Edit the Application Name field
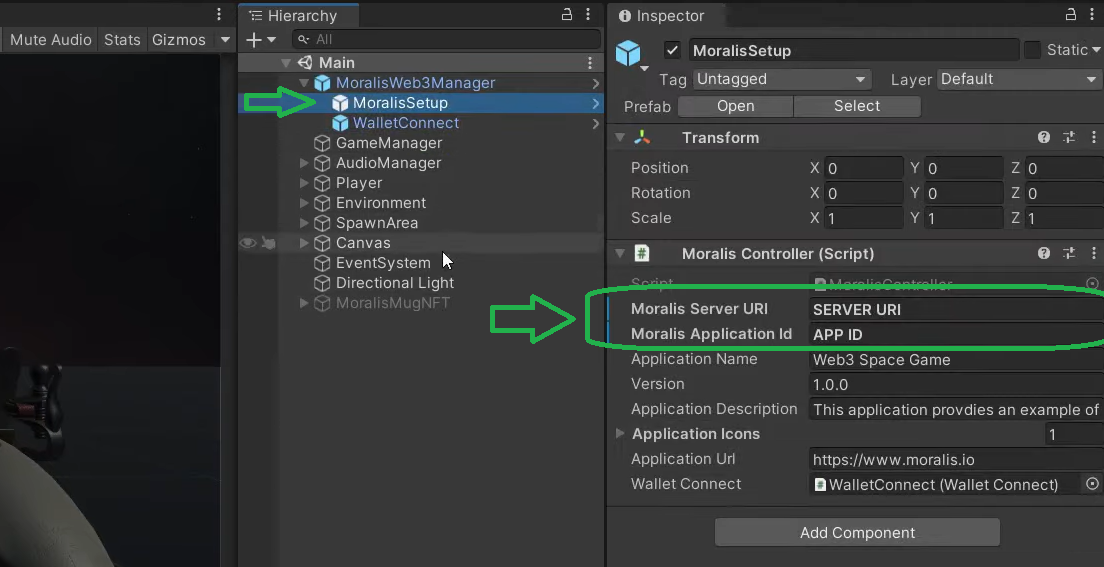This screenshot has width=1104, height=567. 956,360
